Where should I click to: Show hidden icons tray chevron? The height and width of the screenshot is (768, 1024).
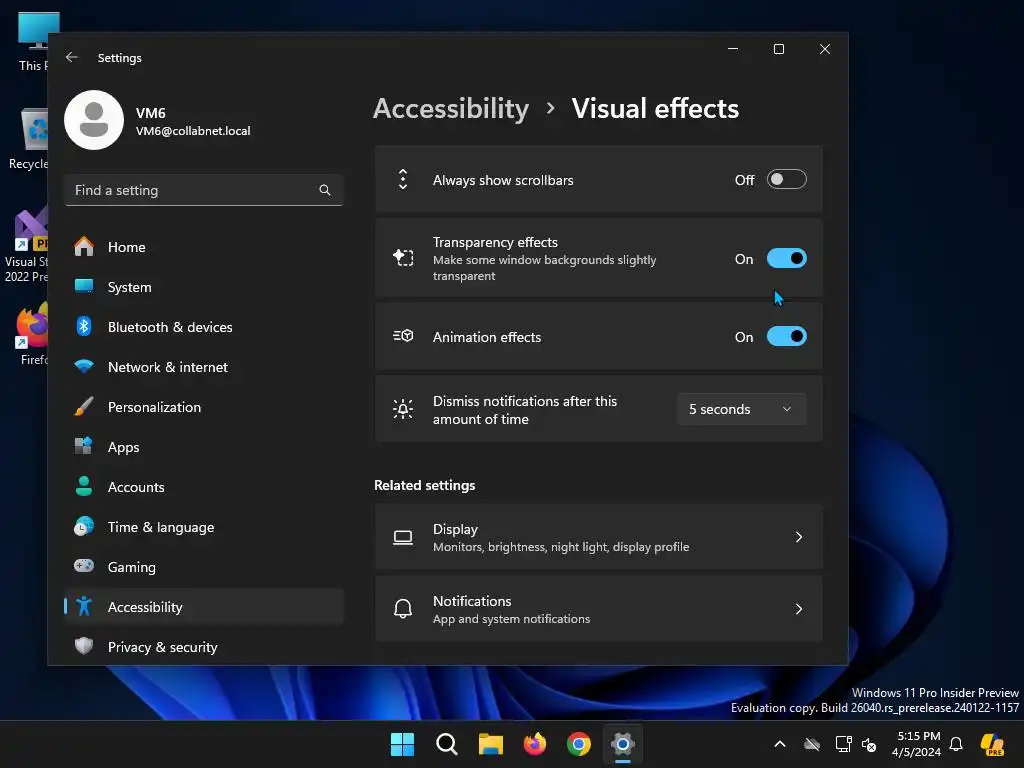[x=780, y=744]
